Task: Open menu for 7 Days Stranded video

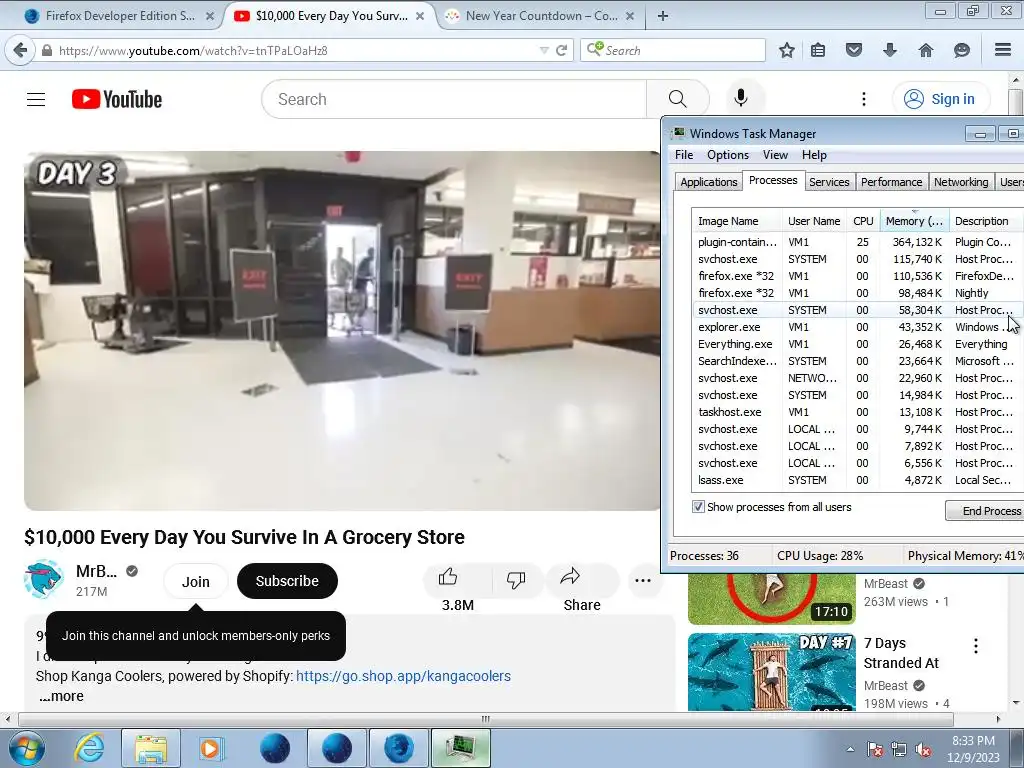Action: tap(976, 646)
